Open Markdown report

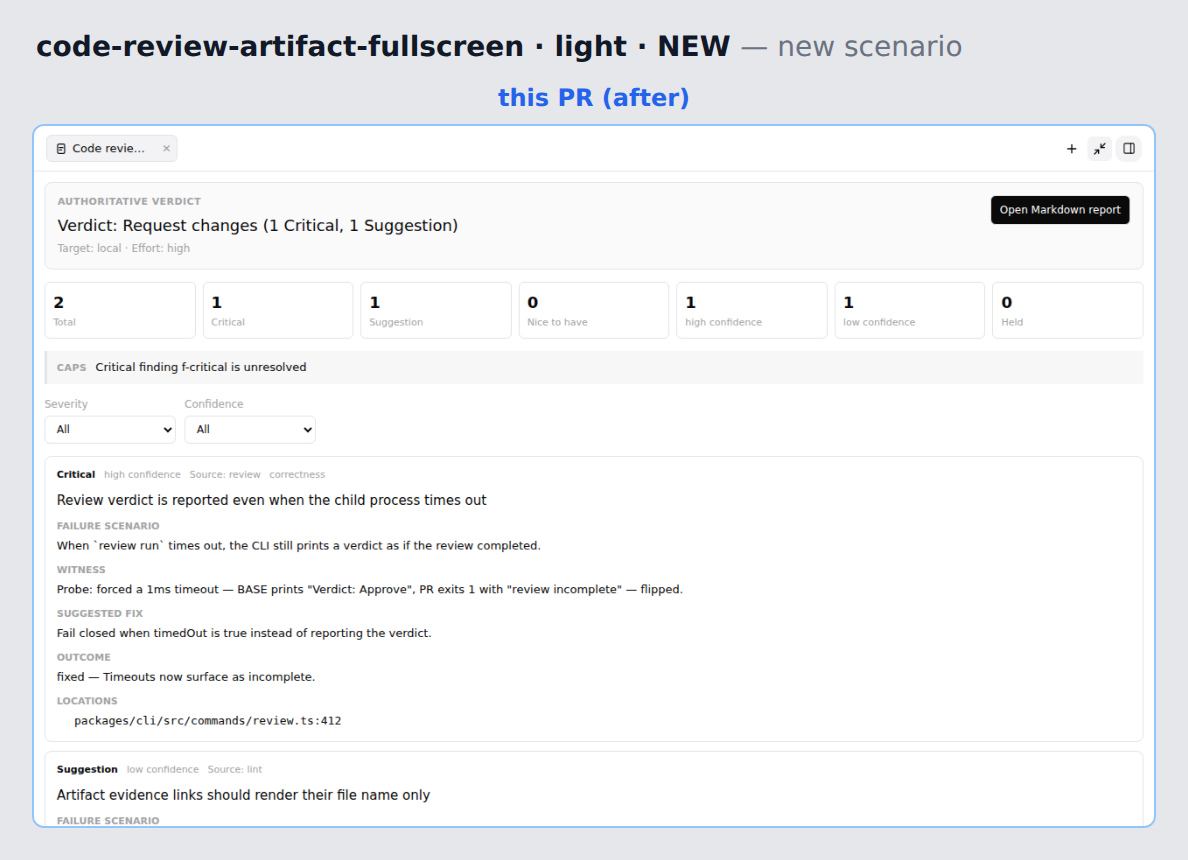tap(1060, 210)
